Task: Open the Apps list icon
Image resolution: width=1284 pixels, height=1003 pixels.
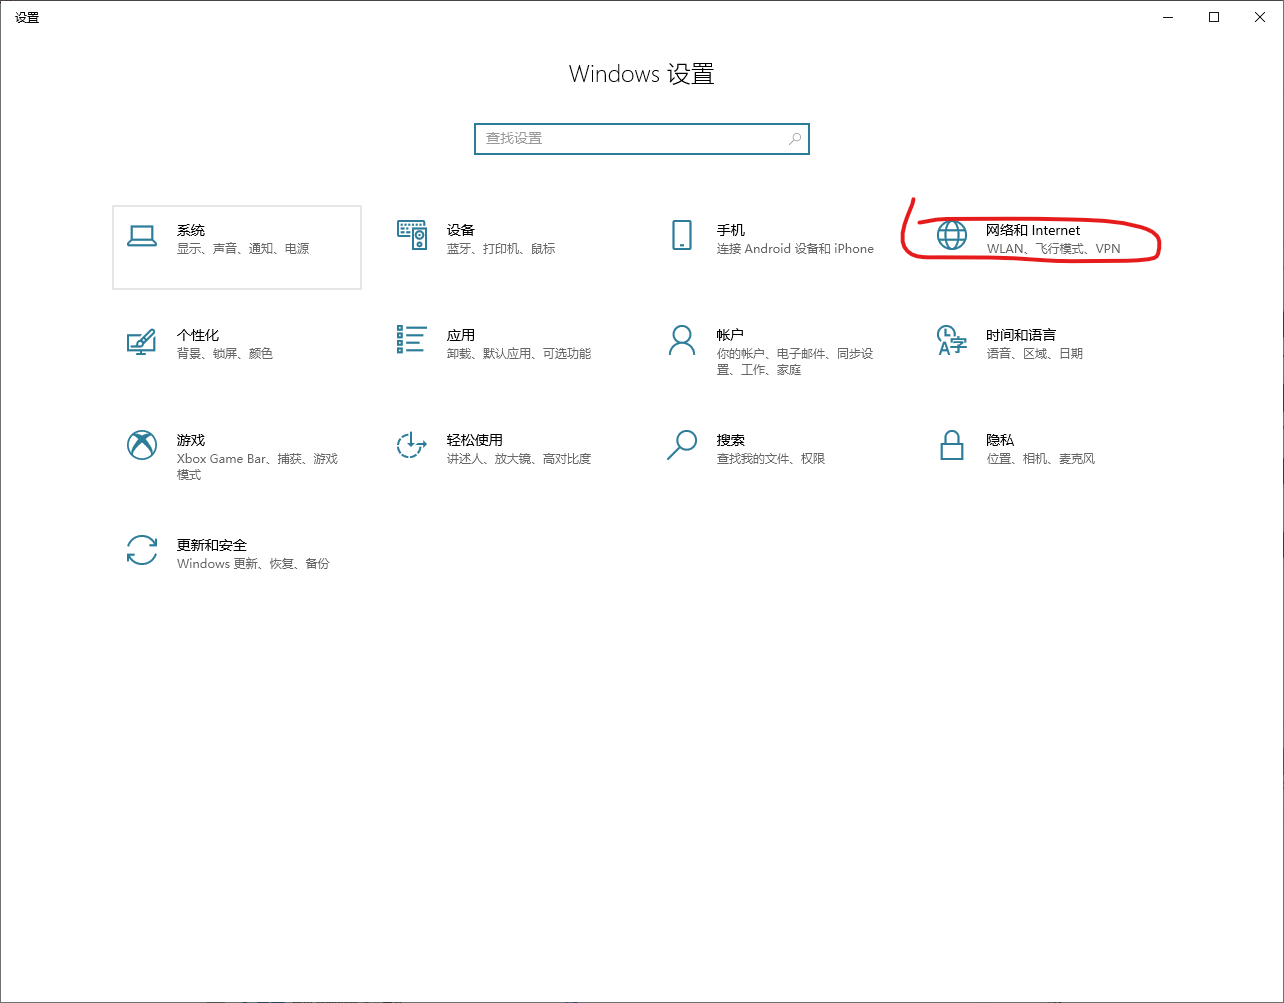Action: click(412, 339)
